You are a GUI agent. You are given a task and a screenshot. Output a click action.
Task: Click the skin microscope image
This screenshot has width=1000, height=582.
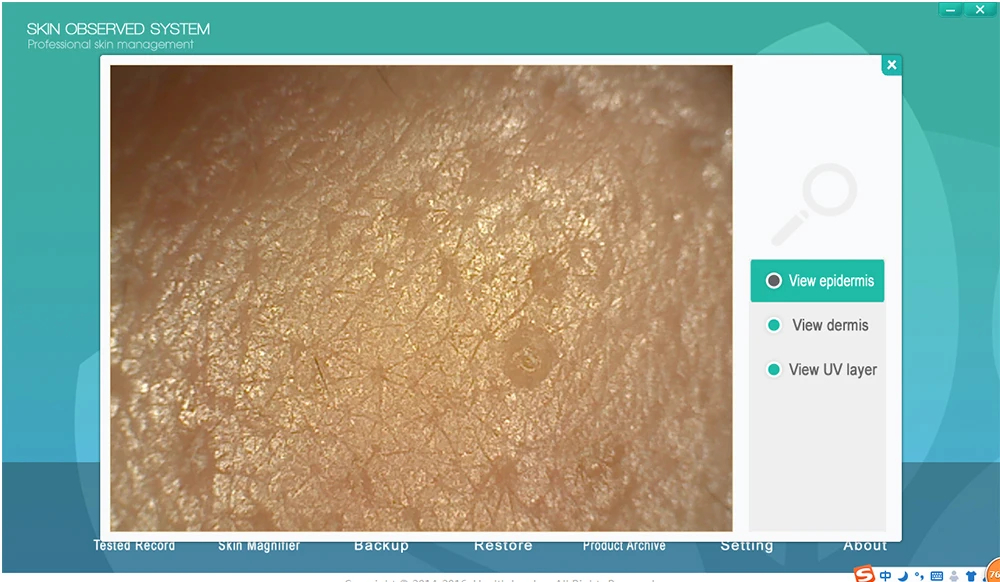click(x=421, y=298)
